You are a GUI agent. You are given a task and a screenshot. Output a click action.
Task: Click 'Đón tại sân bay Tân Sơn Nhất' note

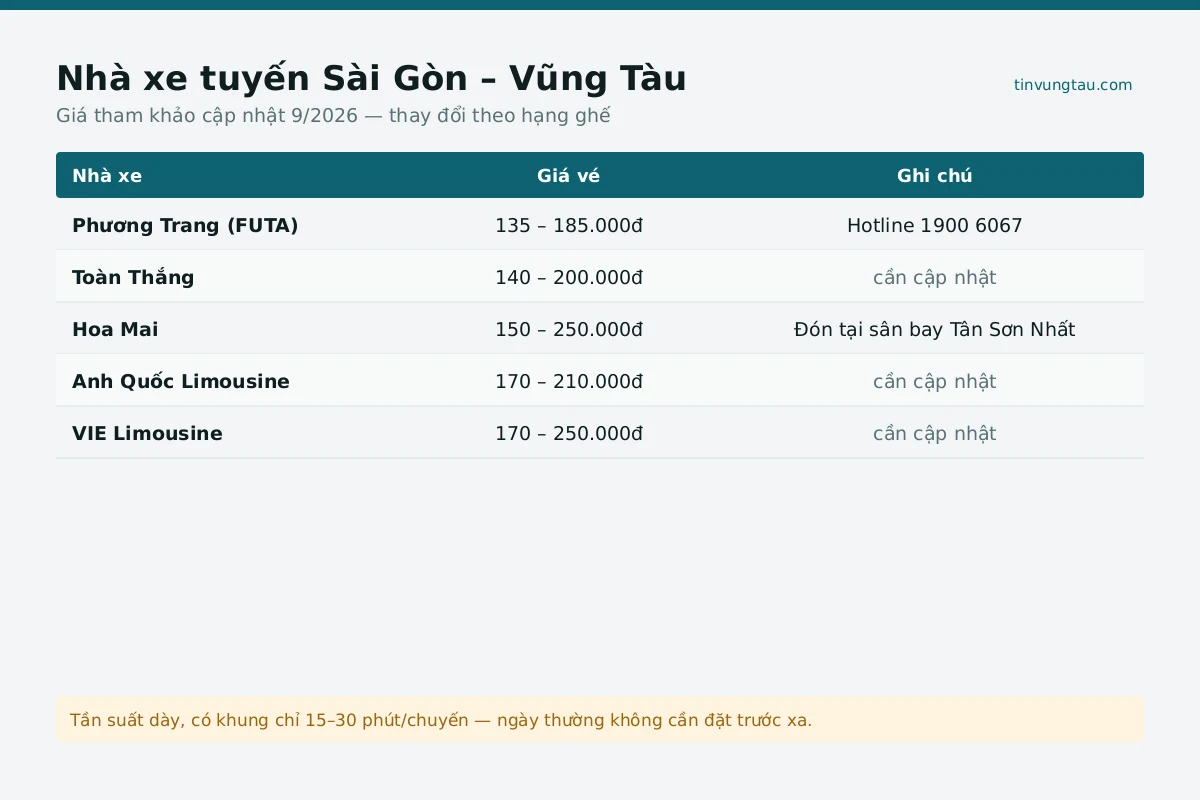pyautogui.click(x=934, y=330)
